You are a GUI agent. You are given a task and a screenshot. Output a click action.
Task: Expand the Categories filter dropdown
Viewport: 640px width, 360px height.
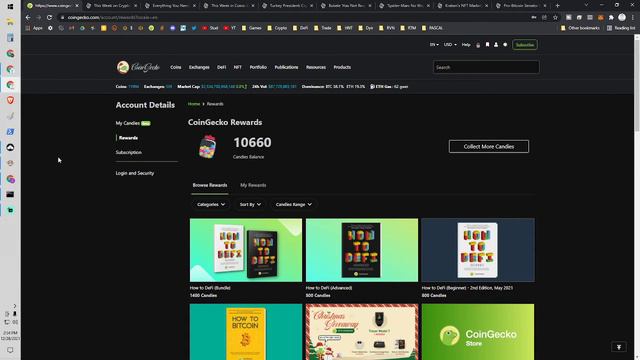pyautogui.click(x=211, y=204)
